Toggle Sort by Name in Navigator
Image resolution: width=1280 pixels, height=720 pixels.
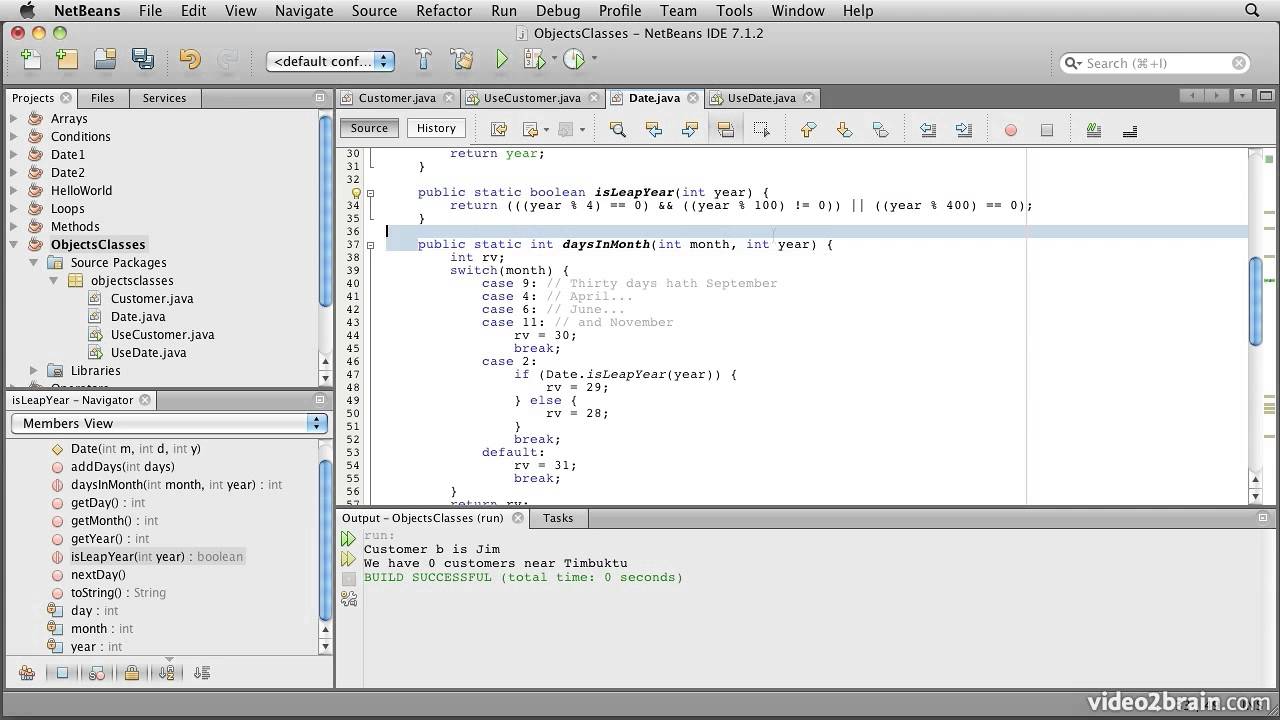pos(167,673)
